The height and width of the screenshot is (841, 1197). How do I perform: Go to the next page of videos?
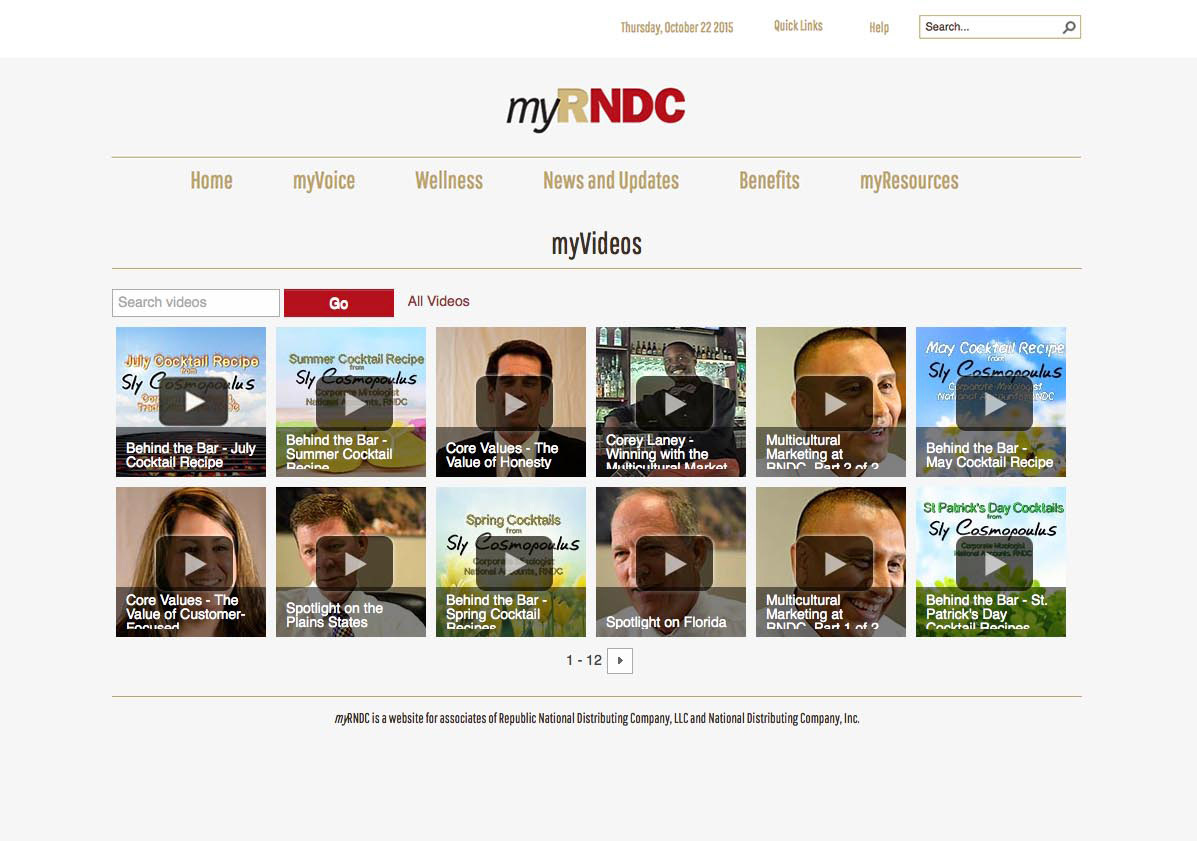620,661
